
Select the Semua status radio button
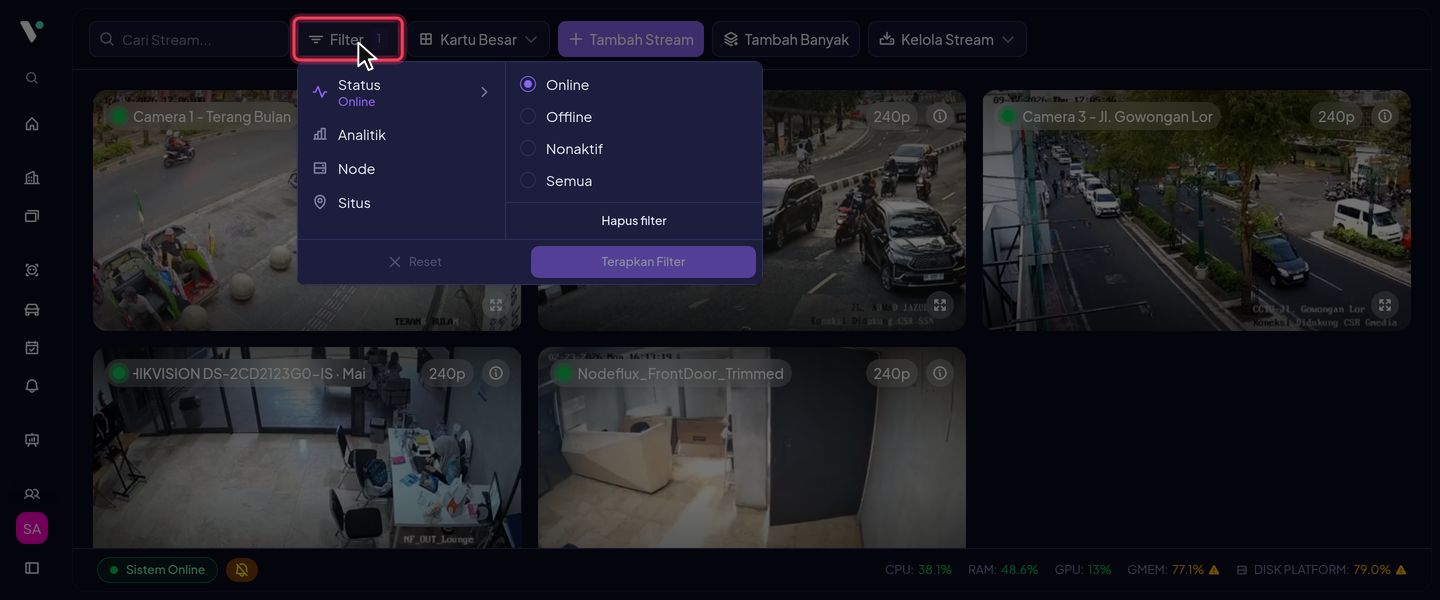(x=528, y=181)
